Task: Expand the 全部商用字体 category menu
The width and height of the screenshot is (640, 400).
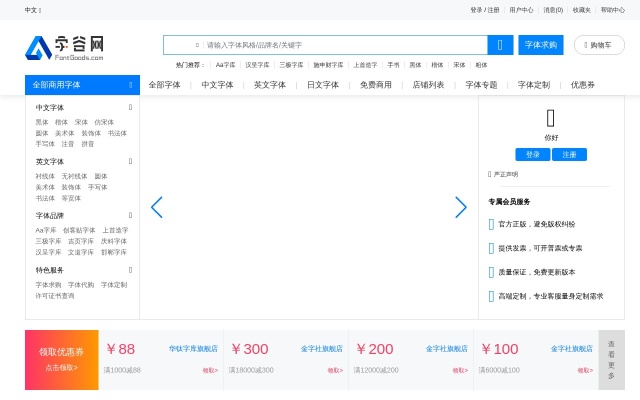Action: [x=82, y=85]
